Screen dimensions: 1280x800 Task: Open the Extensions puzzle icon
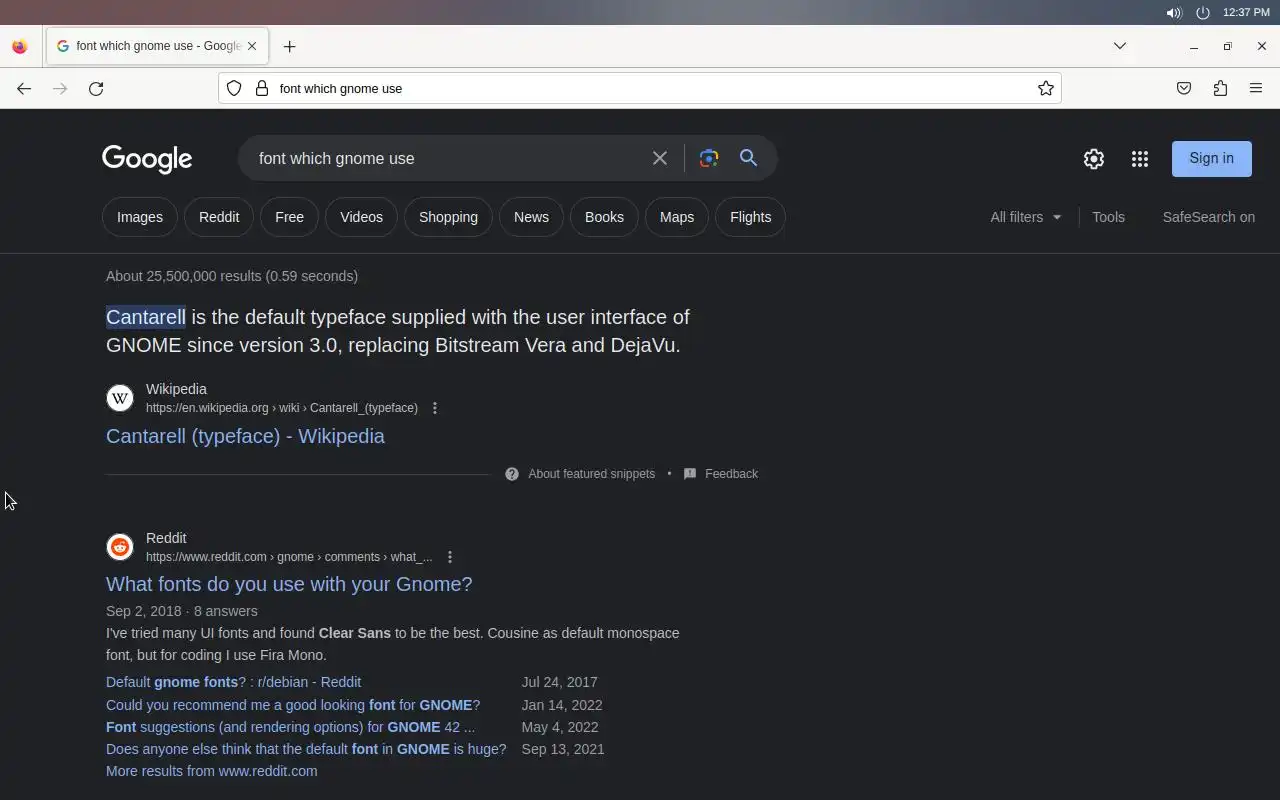1220,88
